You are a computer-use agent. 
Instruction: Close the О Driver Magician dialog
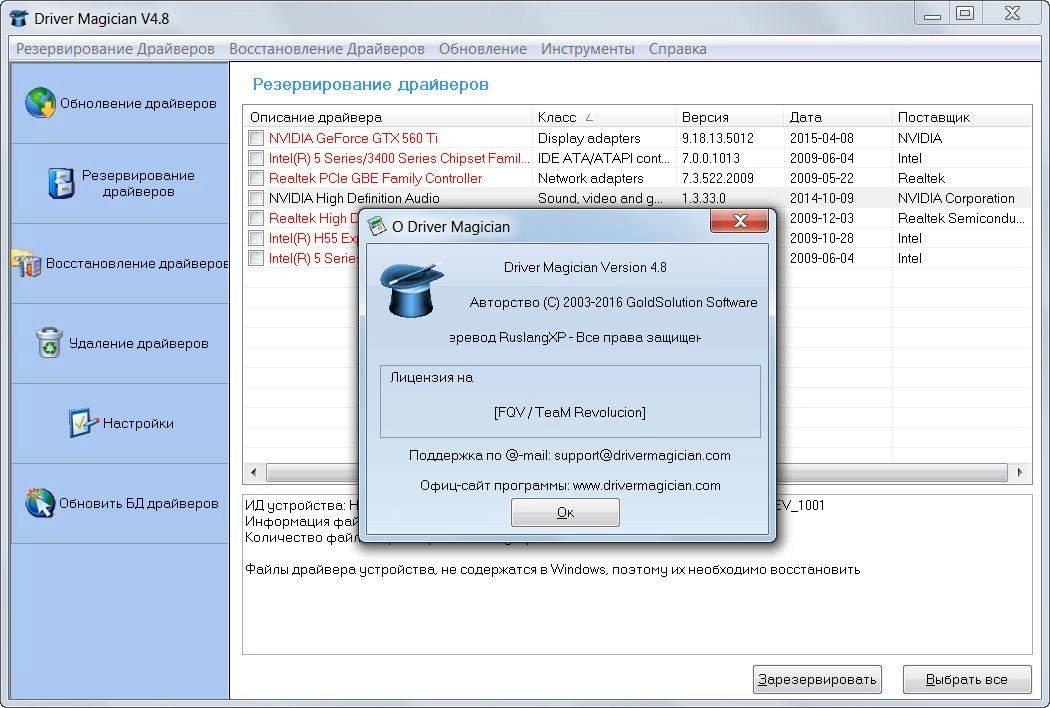(x=739, y=220)
